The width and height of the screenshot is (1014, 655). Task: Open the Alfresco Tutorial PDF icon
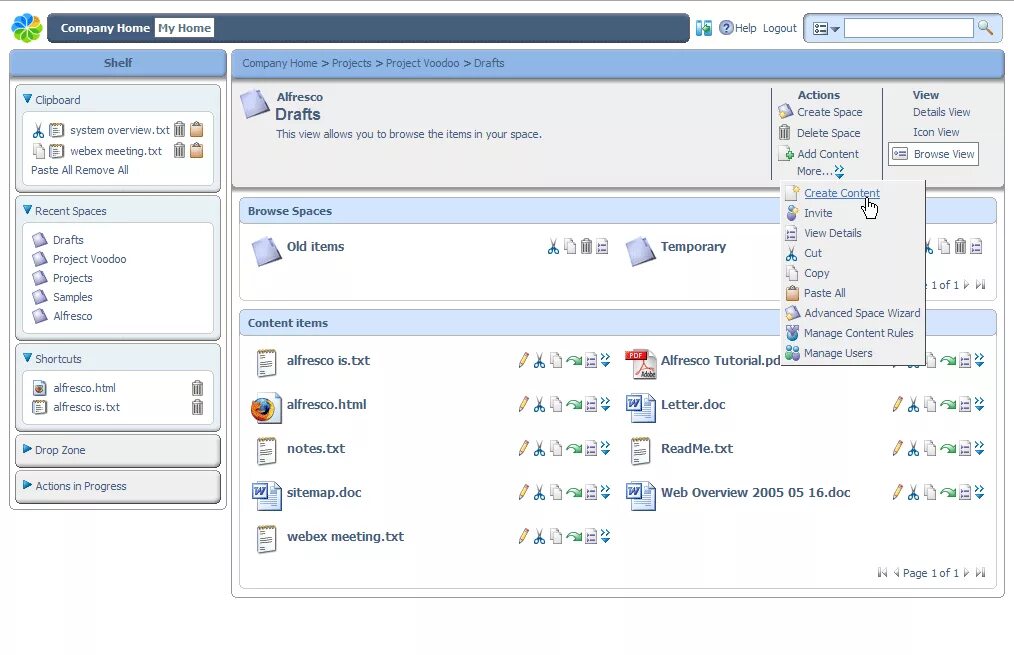point(640,363)
